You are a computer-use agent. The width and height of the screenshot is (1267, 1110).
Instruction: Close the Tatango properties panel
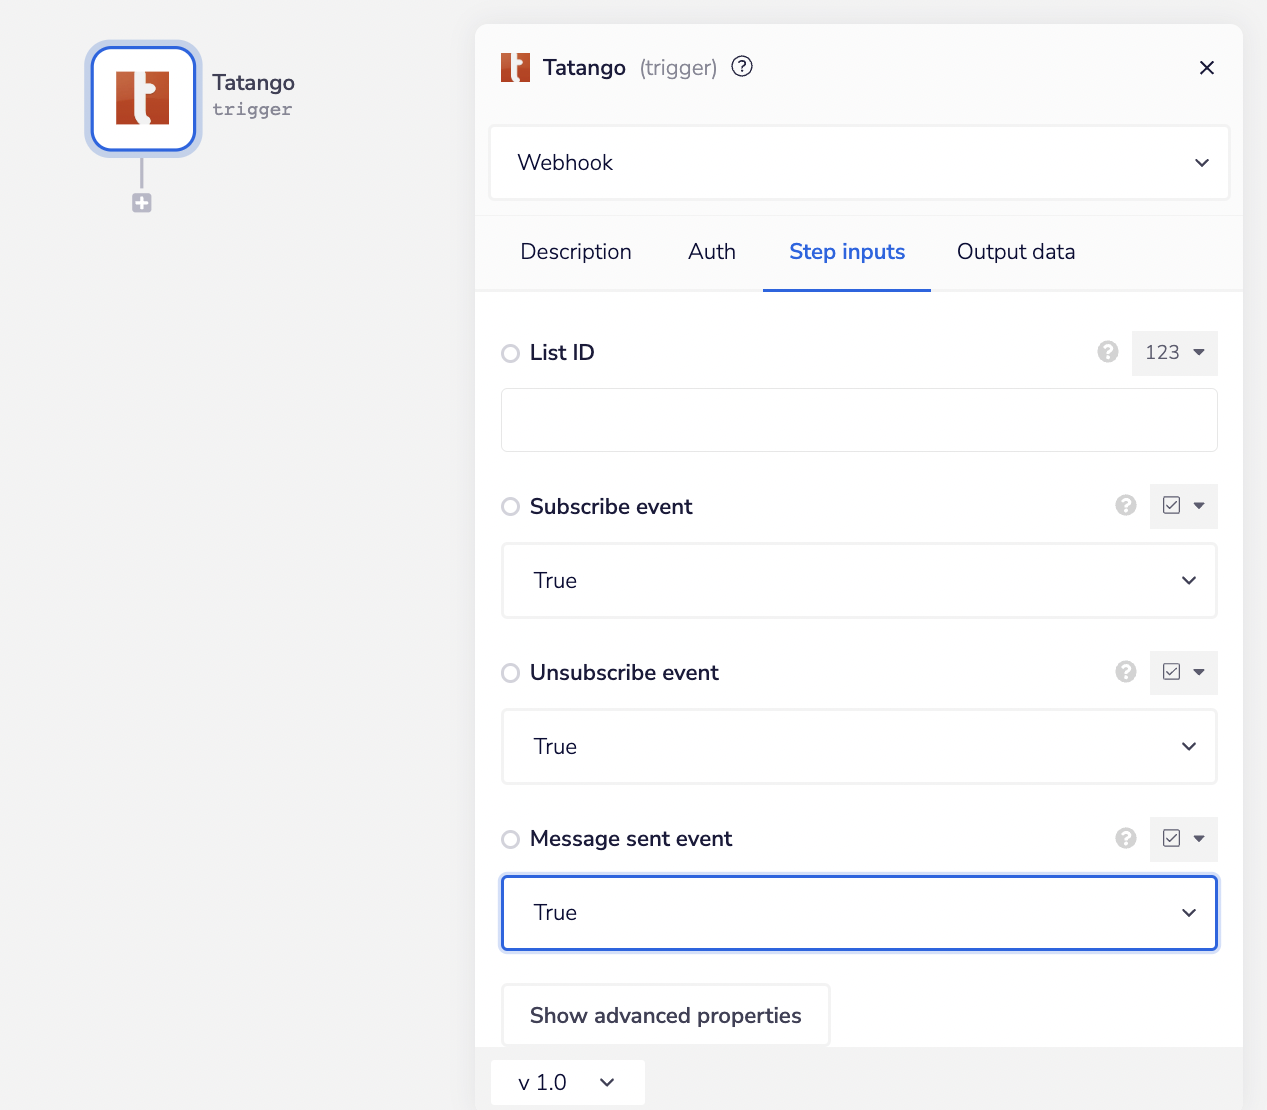tap(1206, 68)
